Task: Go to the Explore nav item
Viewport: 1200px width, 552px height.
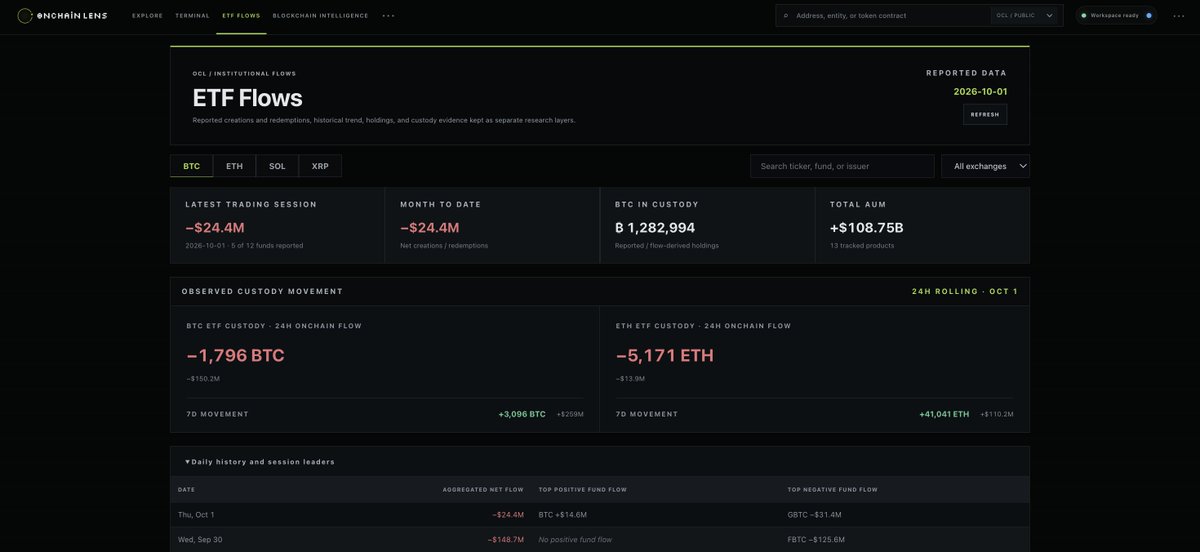Action: (x=147, y=16)
